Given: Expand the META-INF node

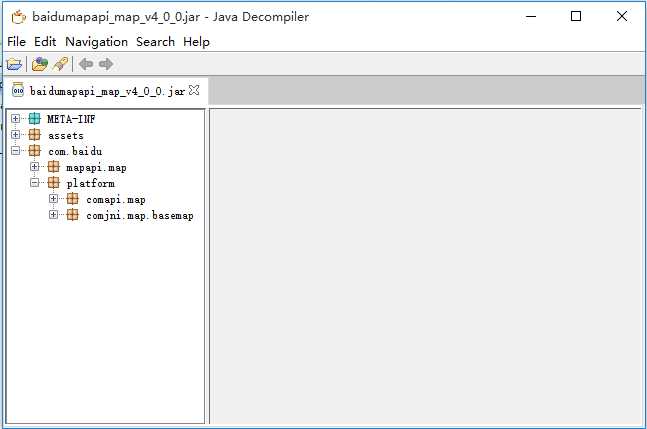Looking at the screenshot, I should coord(15,119).
